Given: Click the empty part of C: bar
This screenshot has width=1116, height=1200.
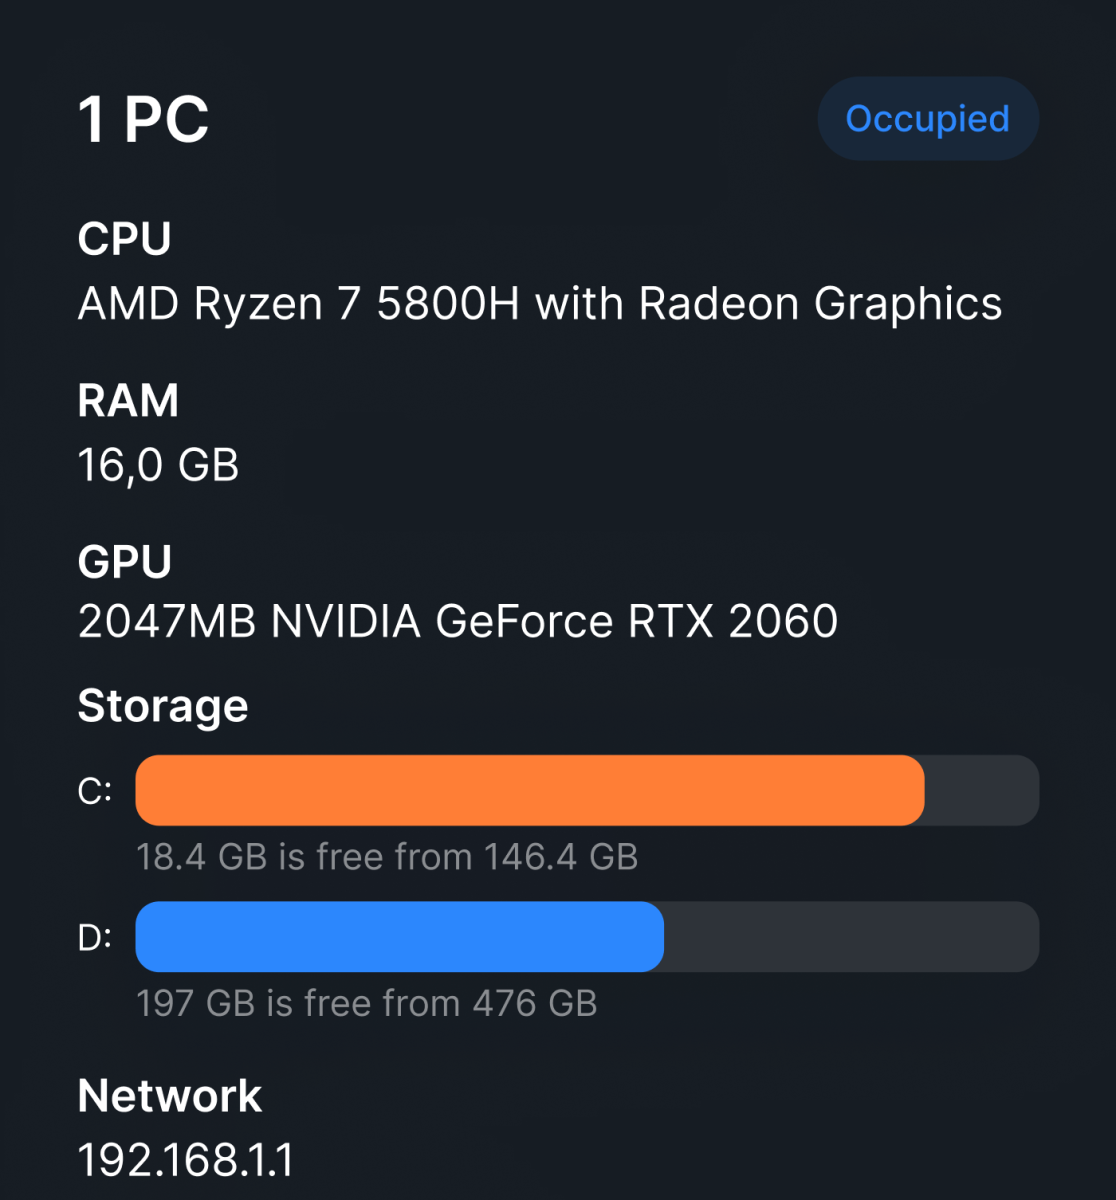Looking at the screenshot, I should pyautogui.click(x=981, y=790).
